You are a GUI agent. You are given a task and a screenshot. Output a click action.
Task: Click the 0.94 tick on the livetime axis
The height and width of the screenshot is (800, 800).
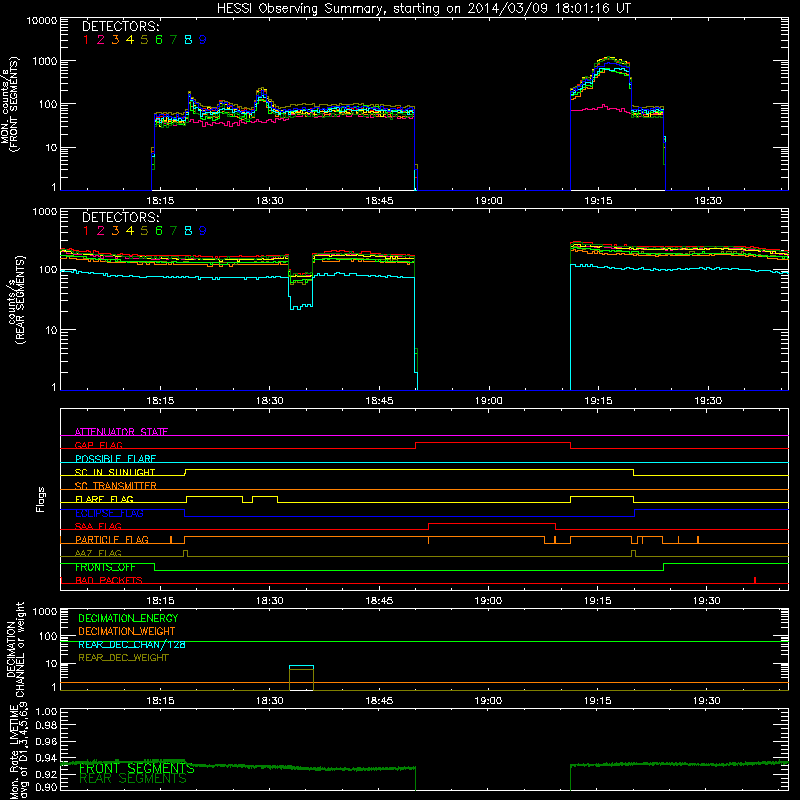pos(46,758)
